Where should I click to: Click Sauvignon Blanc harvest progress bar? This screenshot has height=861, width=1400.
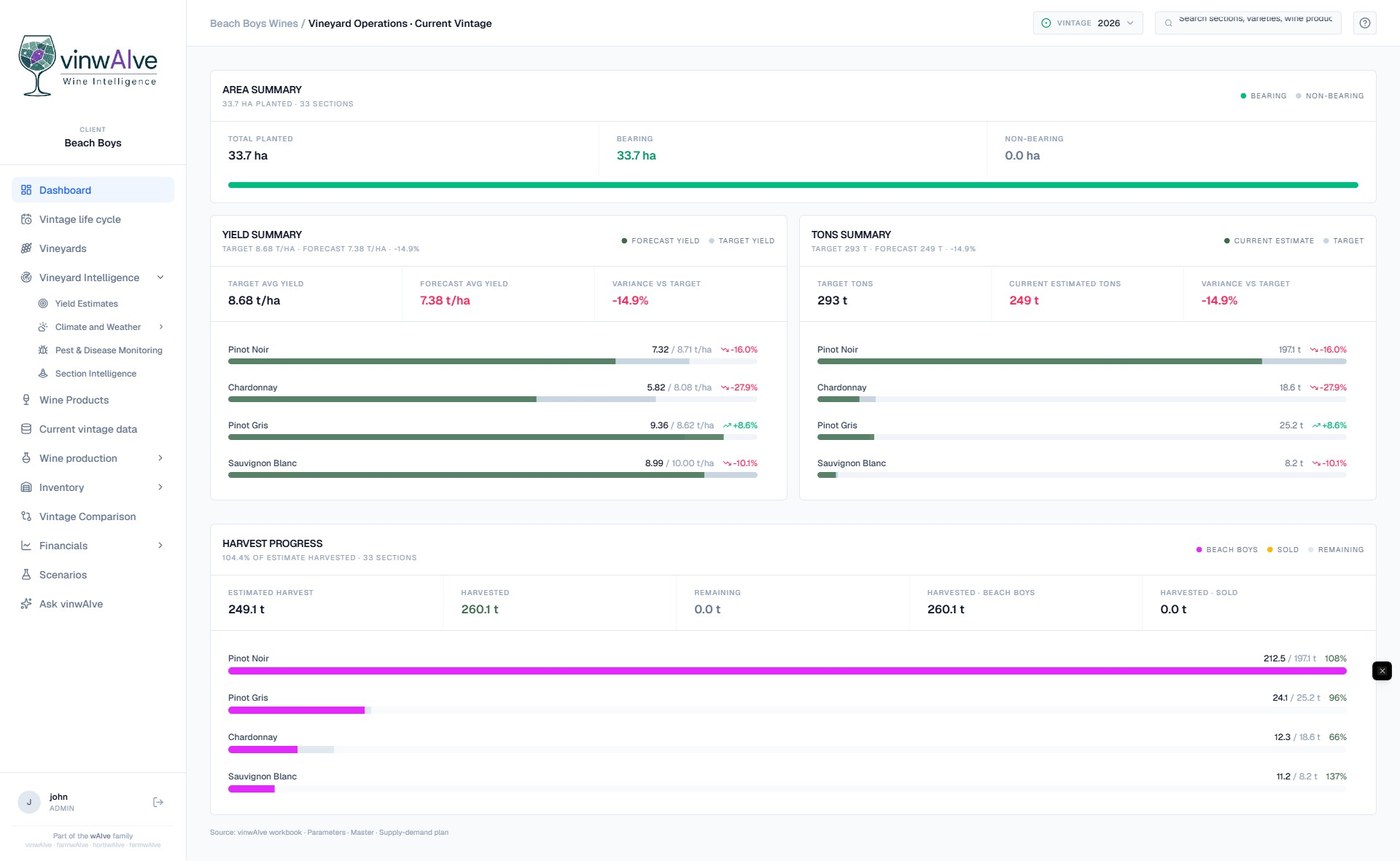pos(787,788)
